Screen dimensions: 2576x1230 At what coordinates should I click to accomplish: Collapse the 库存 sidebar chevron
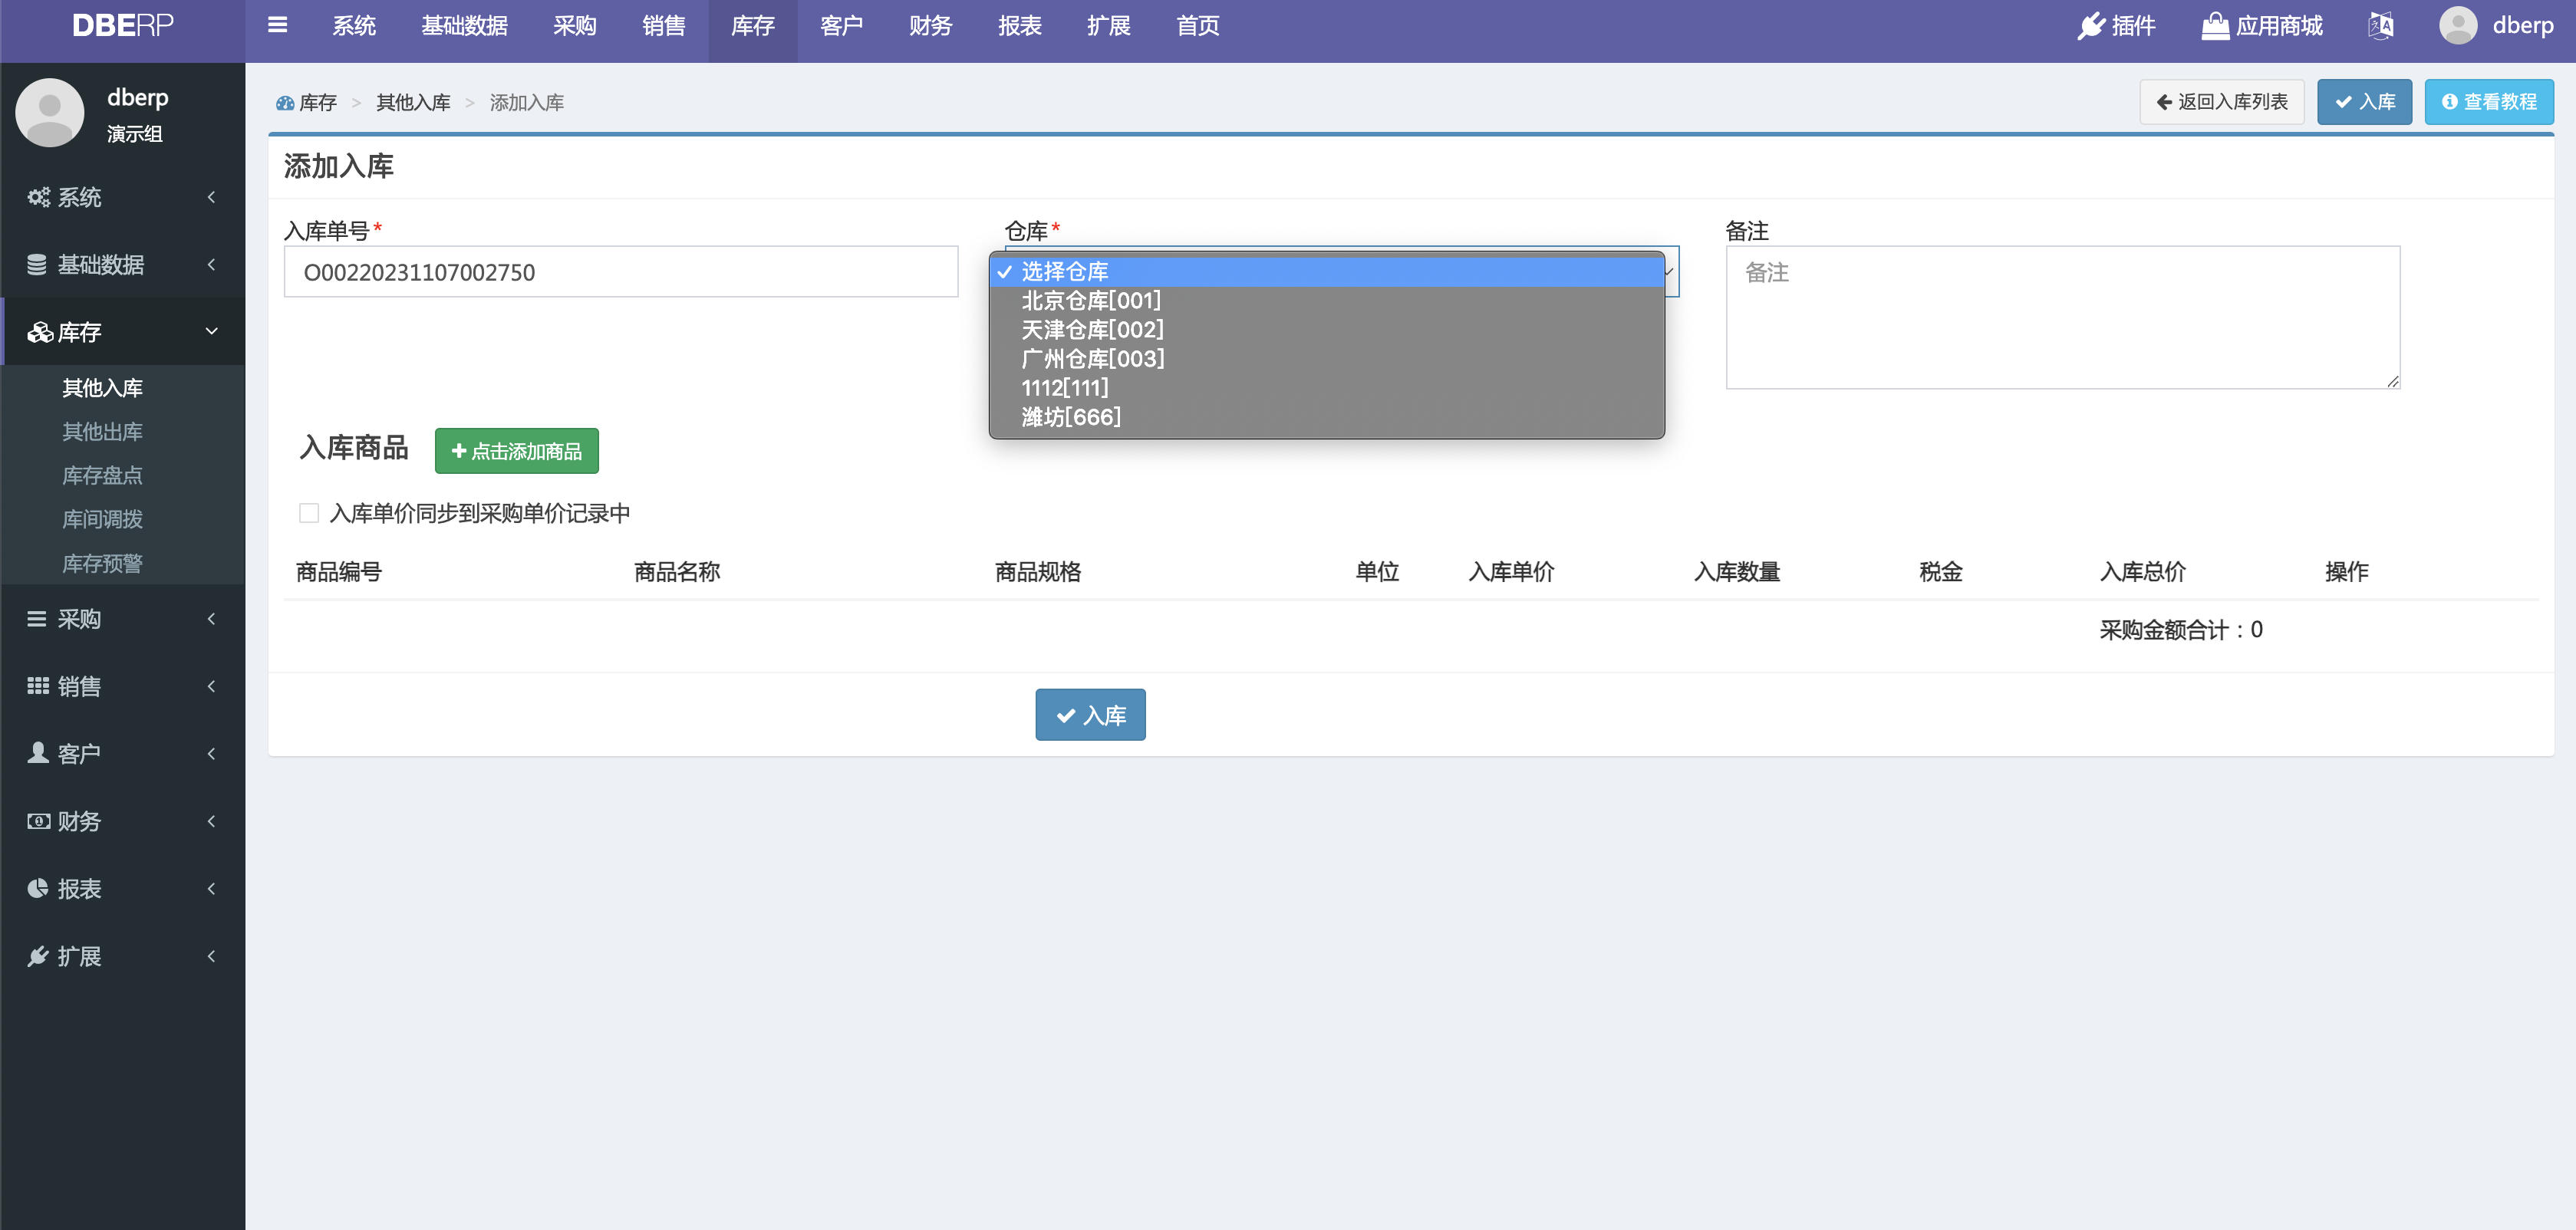coord(211,331)
